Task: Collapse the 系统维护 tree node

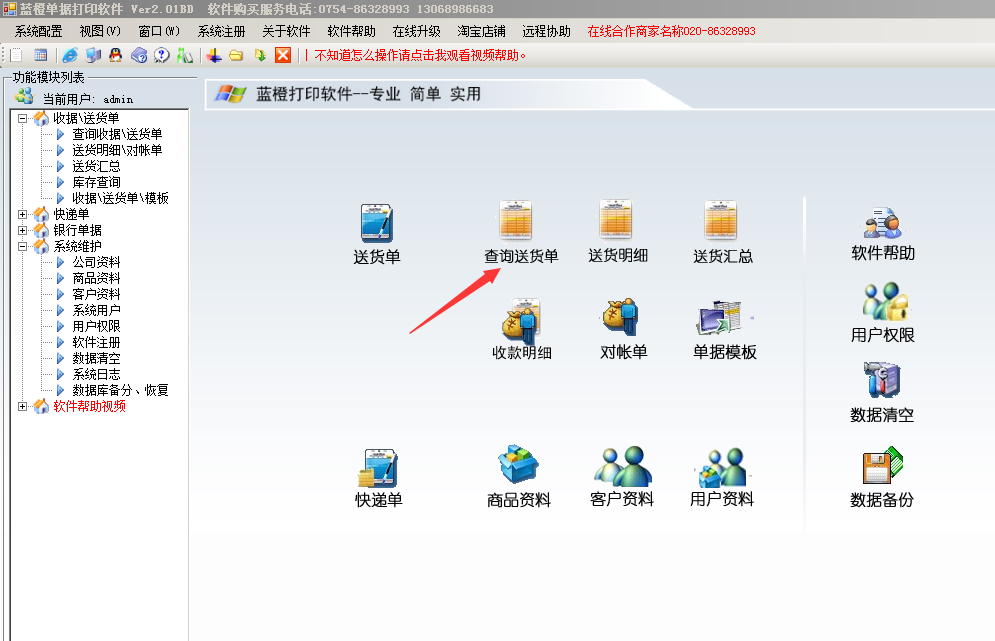Action: 22,246
